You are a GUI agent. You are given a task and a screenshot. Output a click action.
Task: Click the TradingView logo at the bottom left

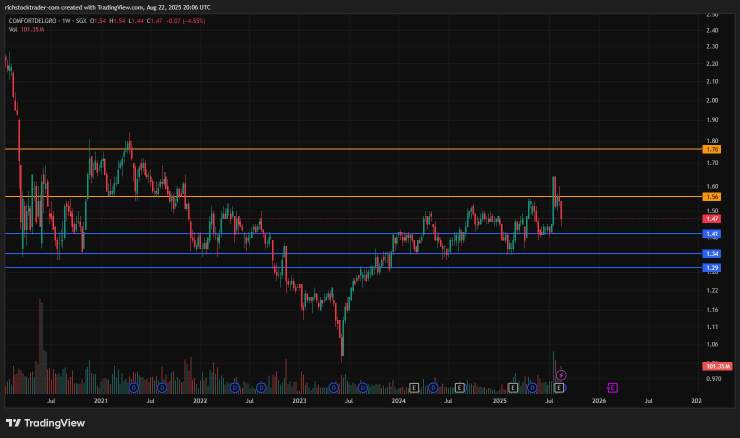click(x=45, y=423)
